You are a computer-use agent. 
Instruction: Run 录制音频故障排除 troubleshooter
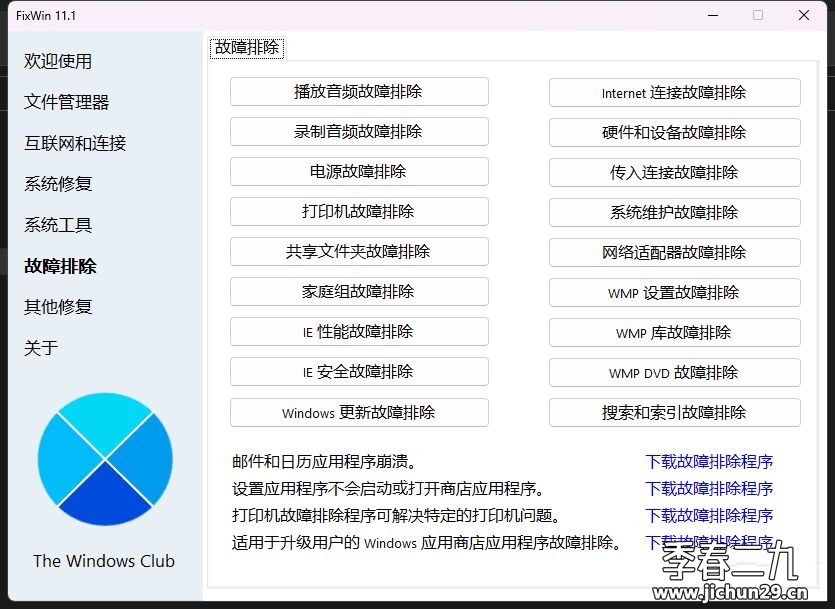359,131
